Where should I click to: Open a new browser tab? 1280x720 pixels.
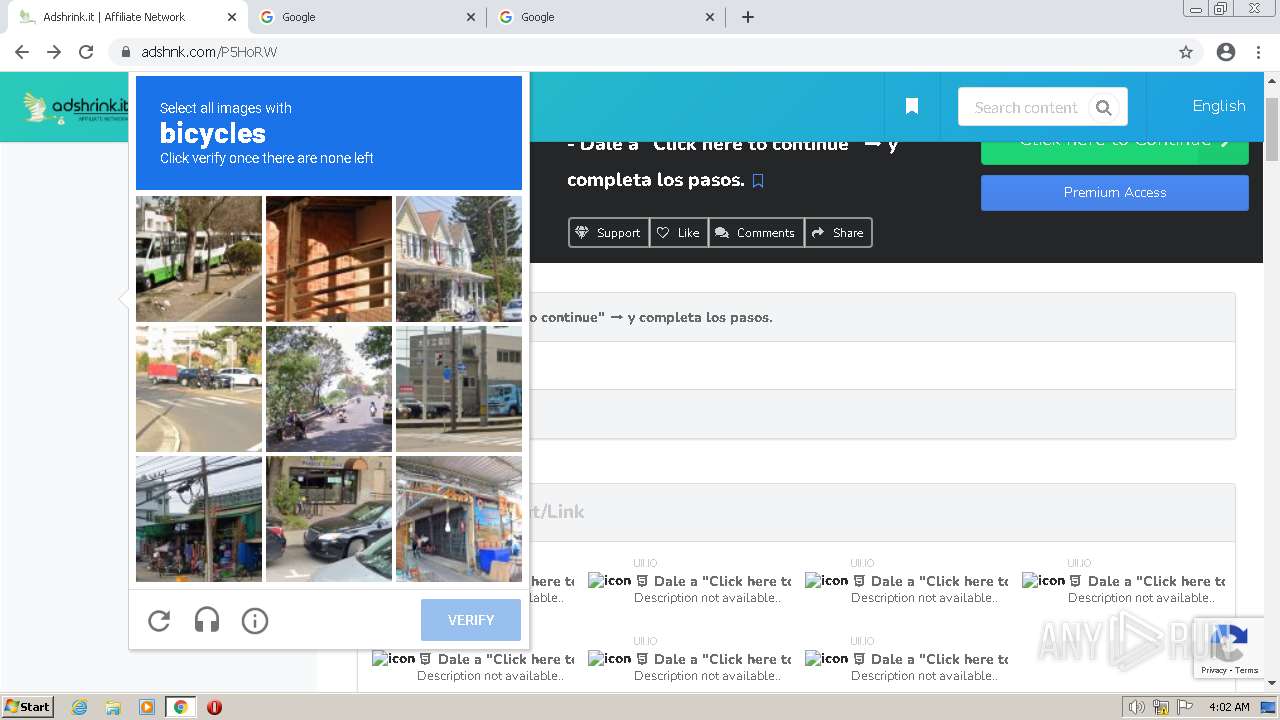click(748, 17)
